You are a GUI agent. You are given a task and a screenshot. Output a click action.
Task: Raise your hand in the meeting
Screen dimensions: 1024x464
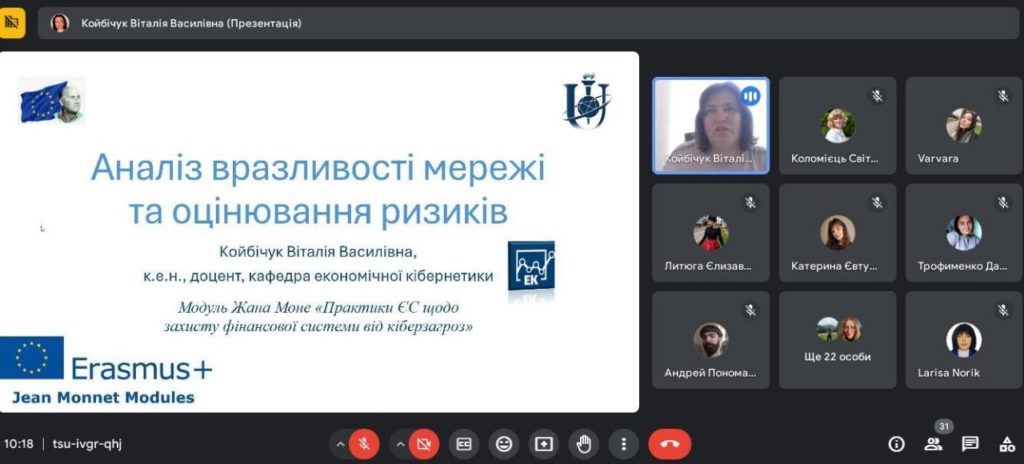pyautogui.click(x=584, y=443)
